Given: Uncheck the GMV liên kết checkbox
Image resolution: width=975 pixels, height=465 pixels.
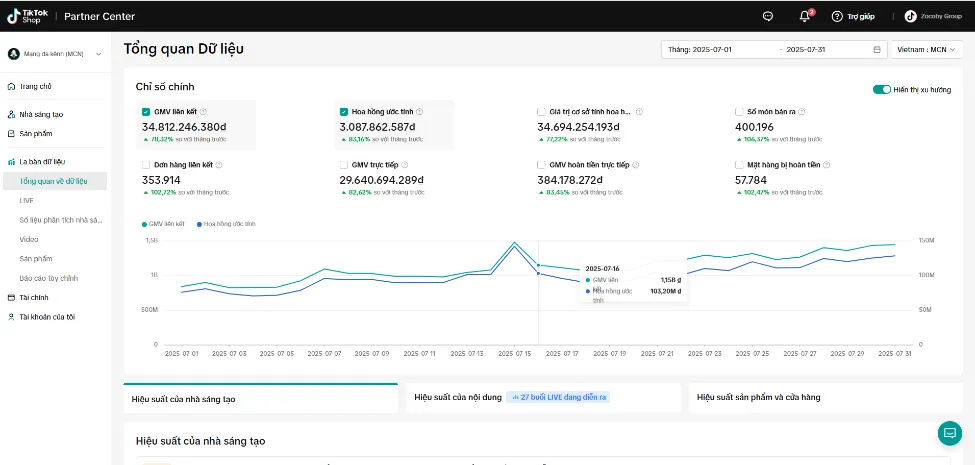Looking at the screenshot, I should click(147, 112).
